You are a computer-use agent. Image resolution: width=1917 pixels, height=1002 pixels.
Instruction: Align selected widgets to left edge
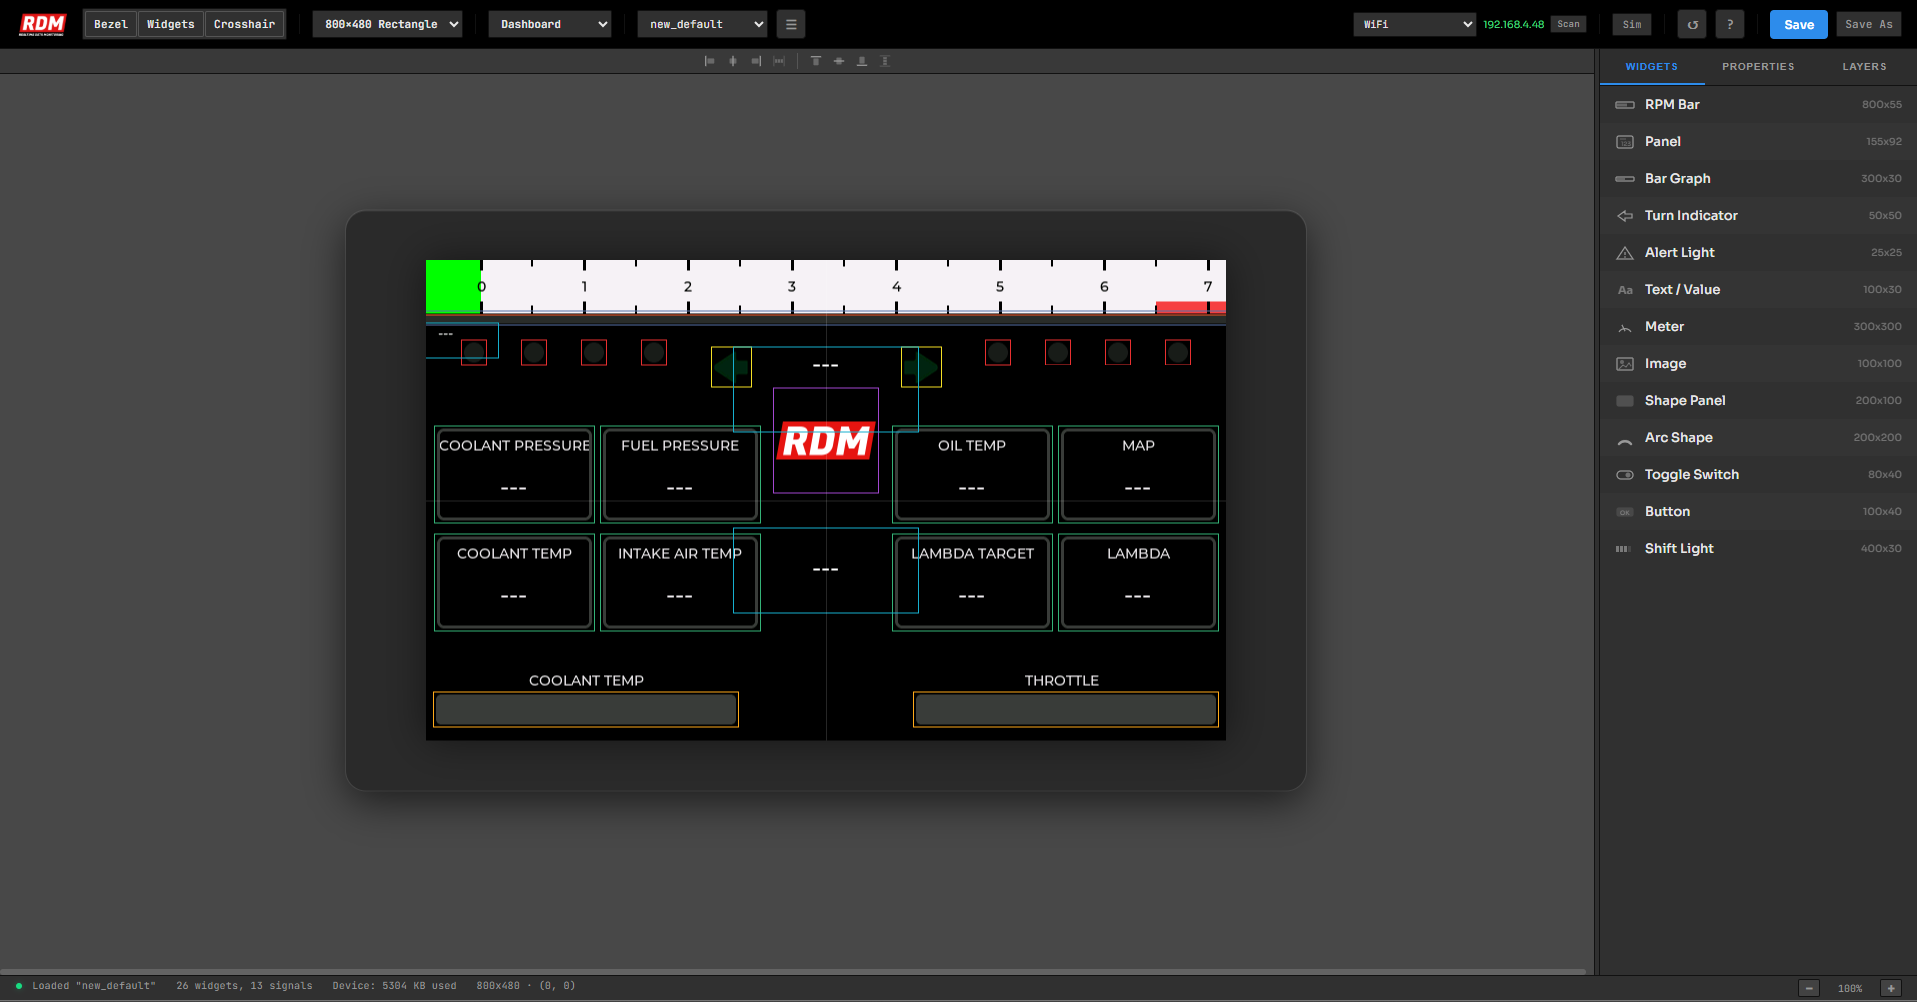point(710,61)
